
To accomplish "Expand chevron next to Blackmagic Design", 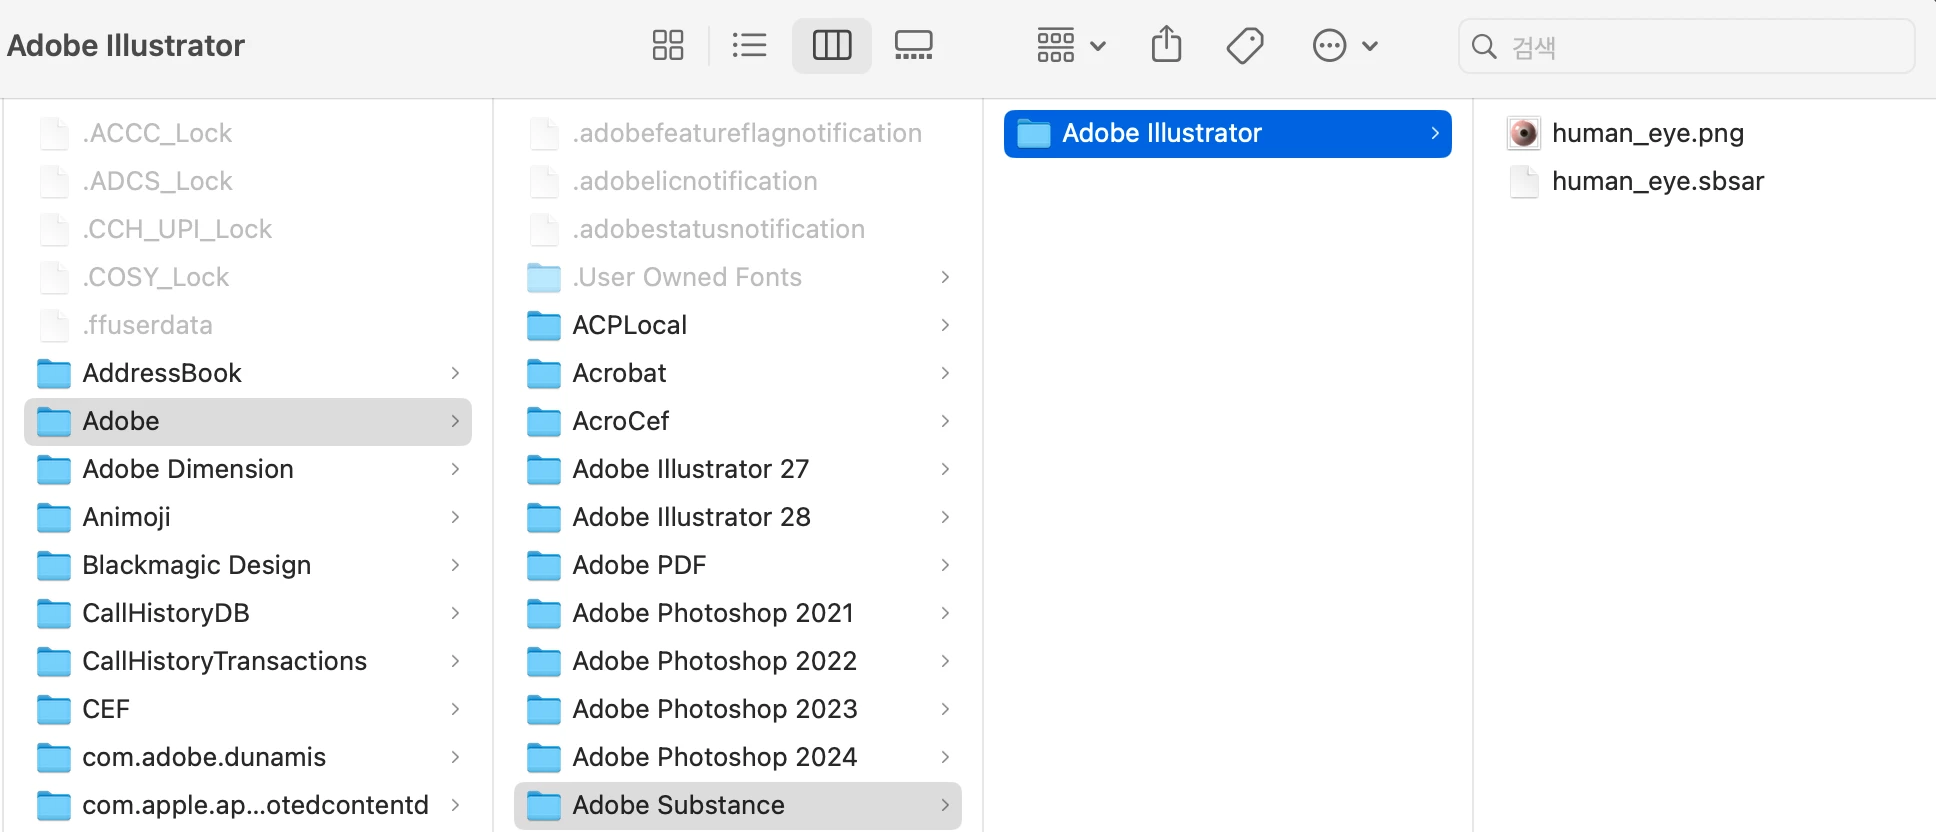I will click(x=455, y=565).
